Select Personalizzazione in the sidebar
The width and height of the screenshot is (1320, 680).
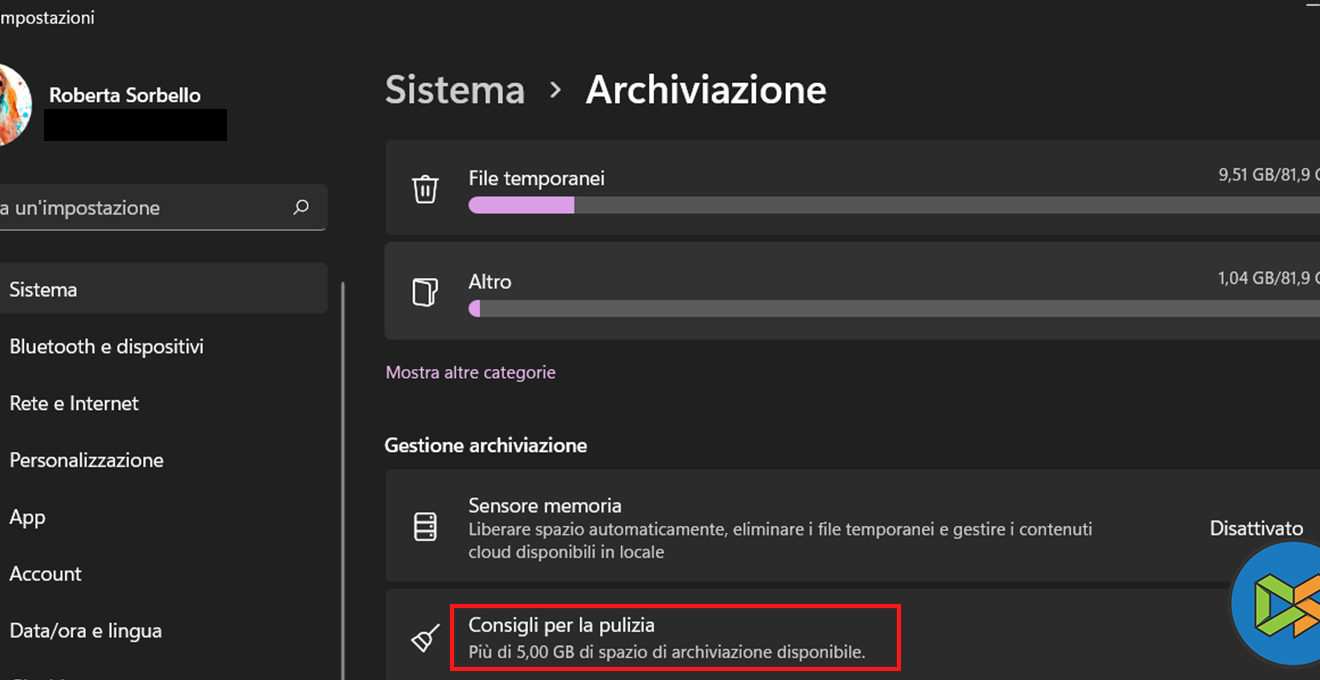pyautogui.click(x=86, y=460)
